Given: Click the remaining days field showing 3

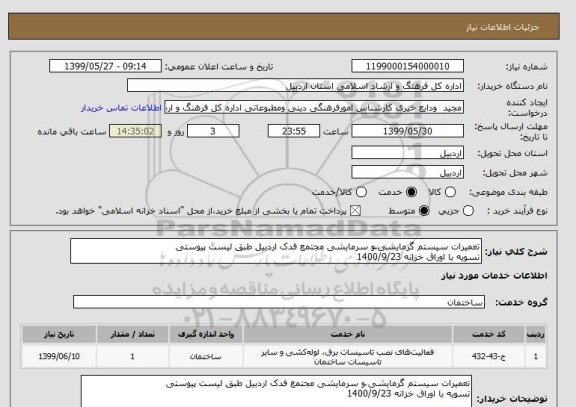Looking at the screenshot, I should pos(213,131).
